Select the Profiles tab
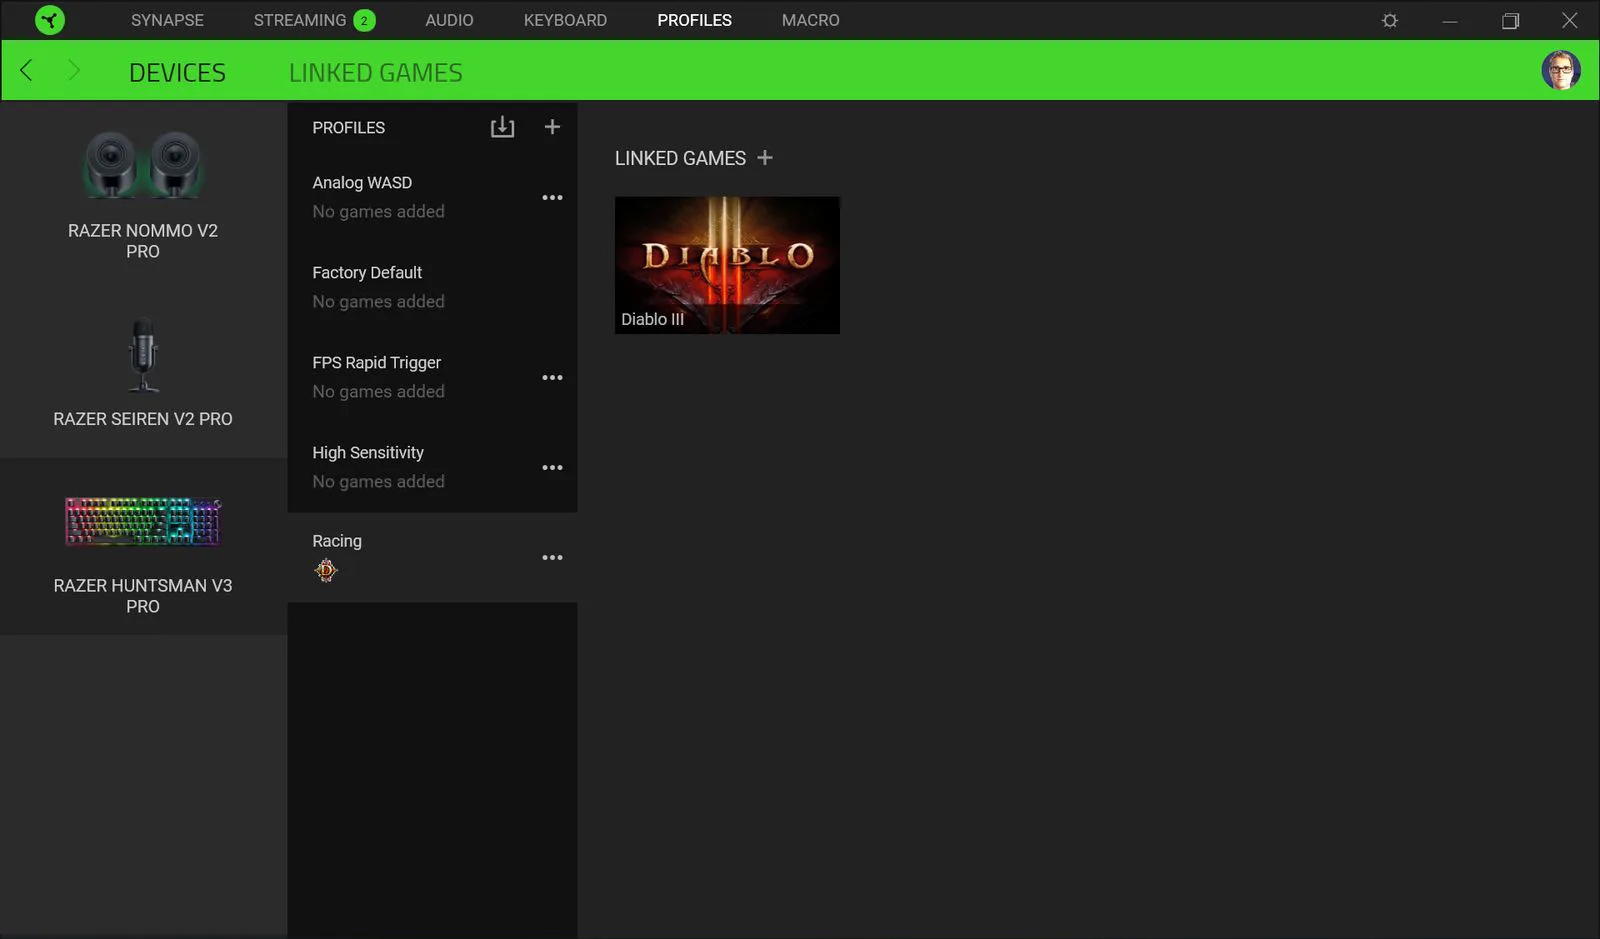Viewport: 1600px width, 939px height. 694,20
